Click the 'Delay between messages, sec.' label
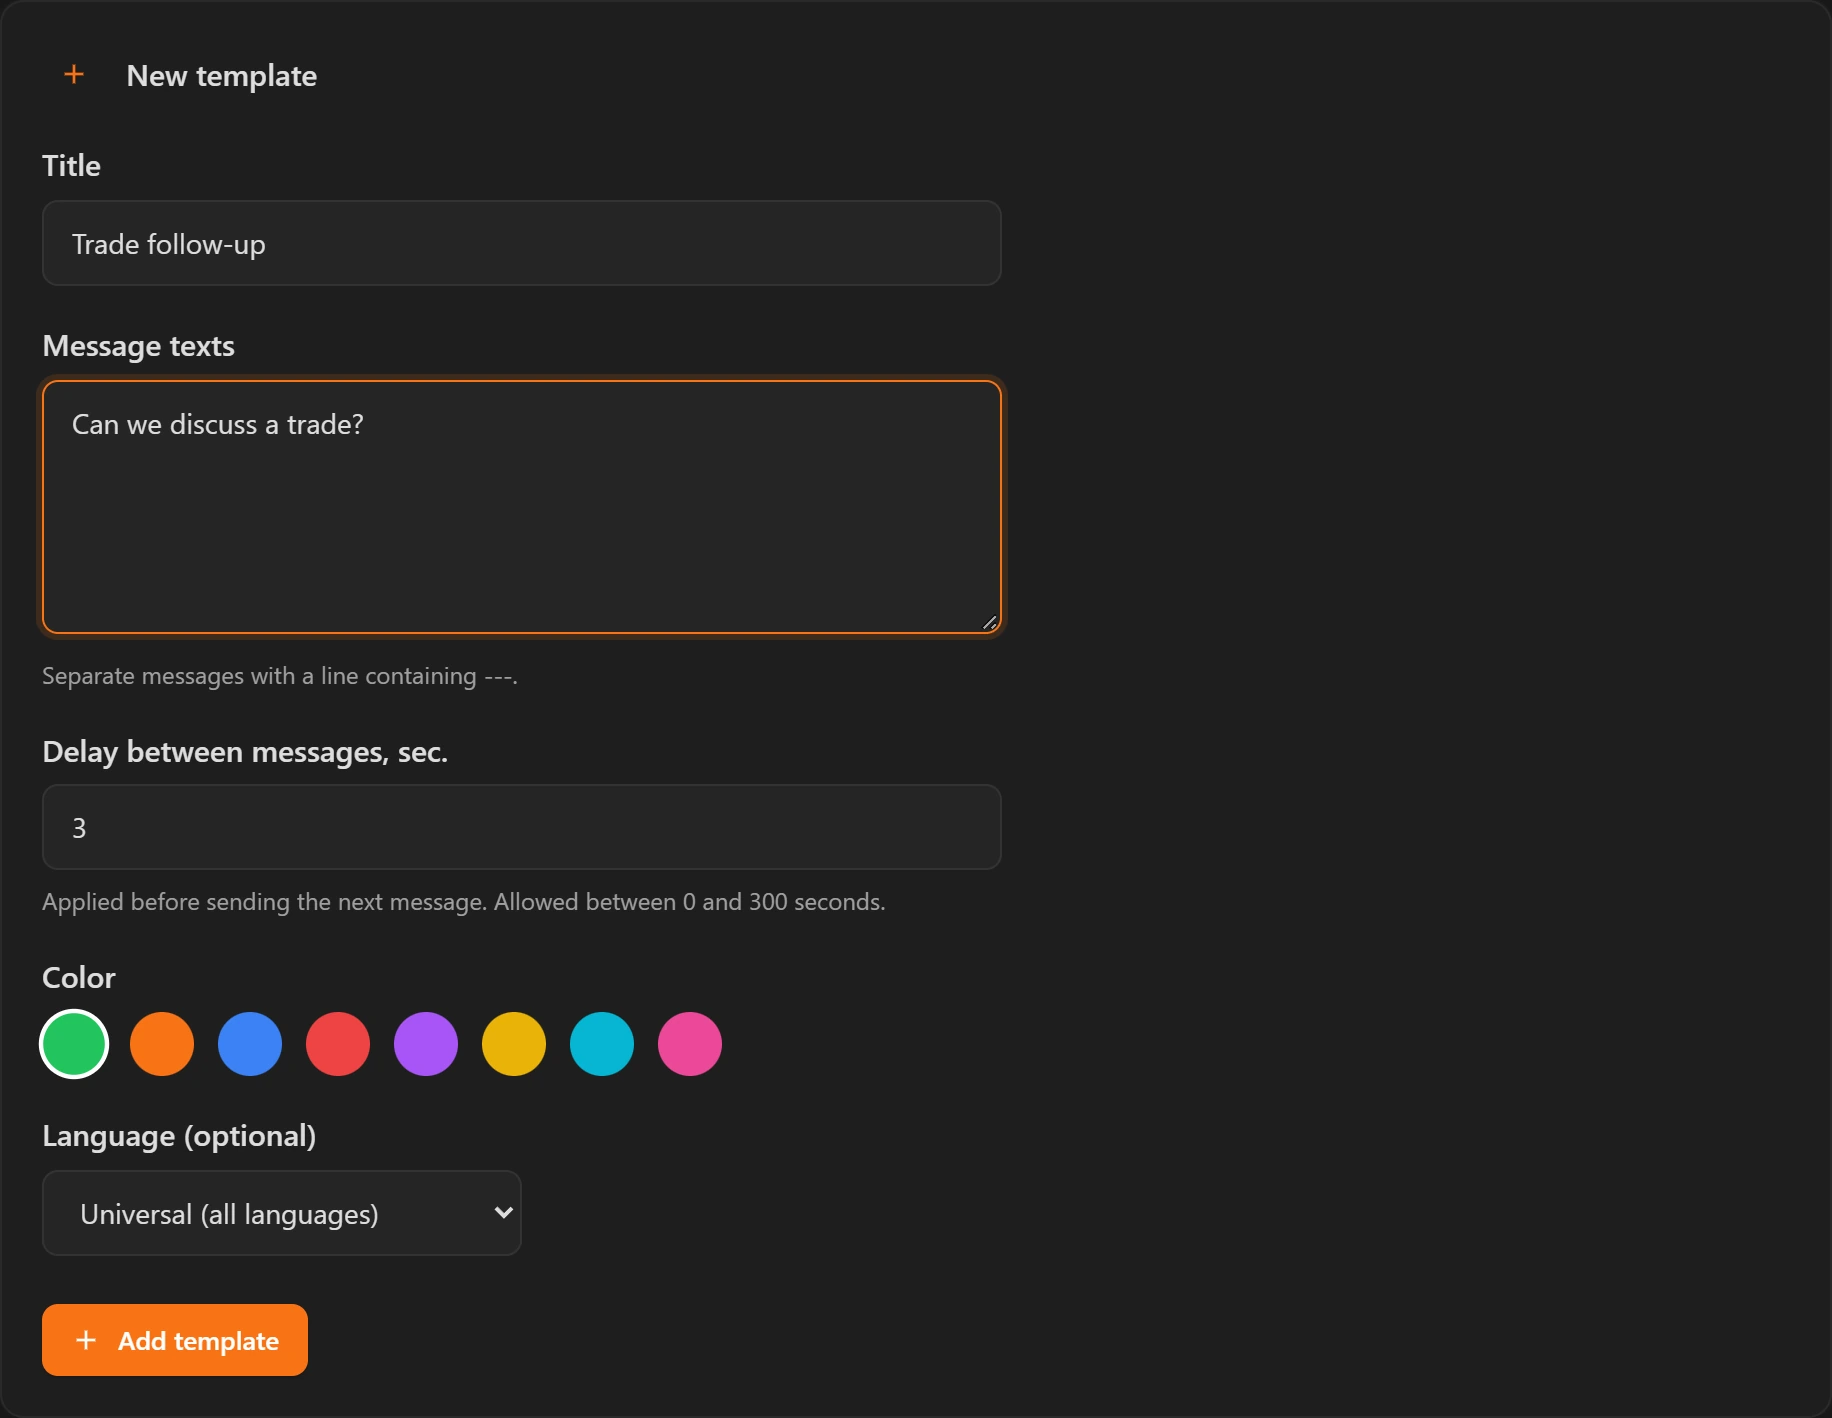This screenshot has height=1418, width=1832. [245, 752]
